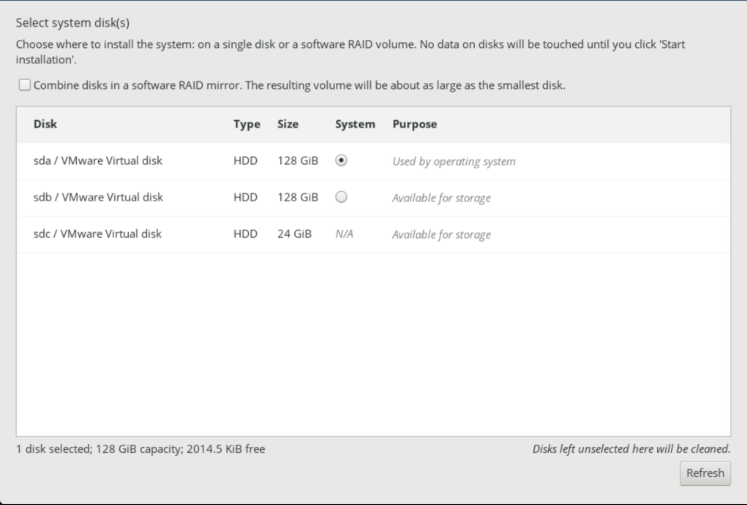Select the sdb / VMware Virtual disk entry

click(x=98, y=197)
